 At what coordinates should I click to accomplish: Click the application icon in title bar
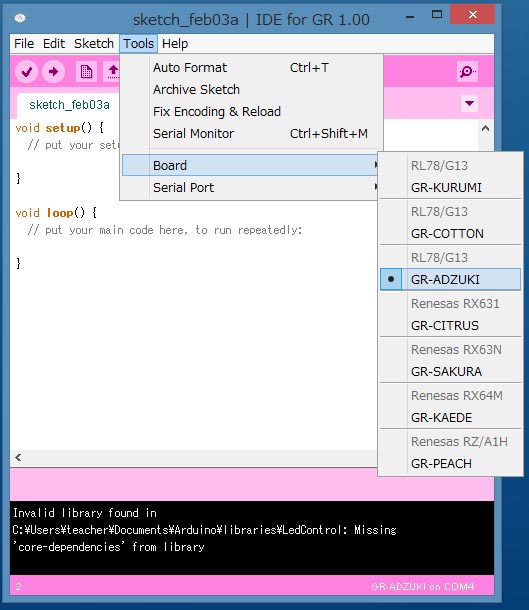(x=20, y=18)
